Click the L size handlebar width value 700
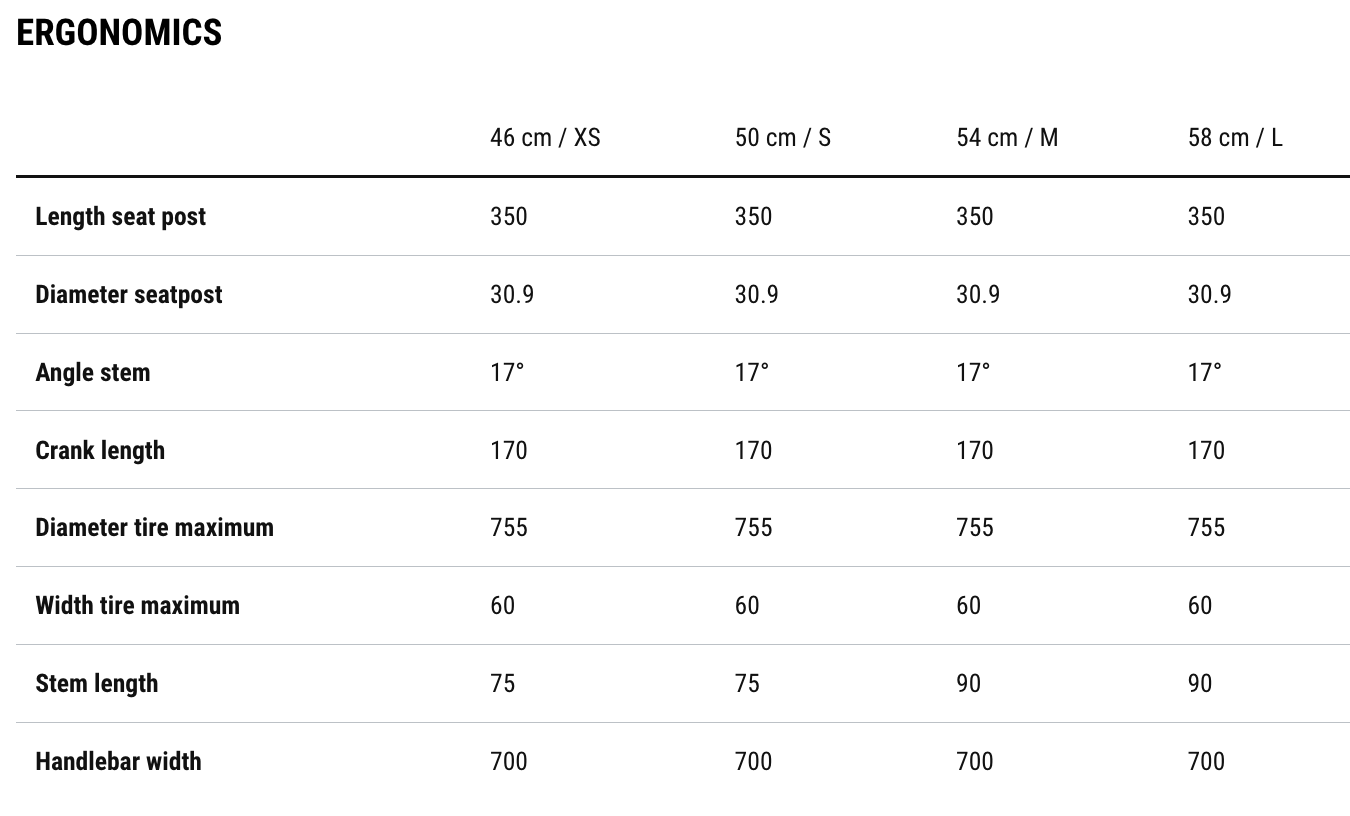This screenshot has height=816, width=1350. [x=1205, y=761]
